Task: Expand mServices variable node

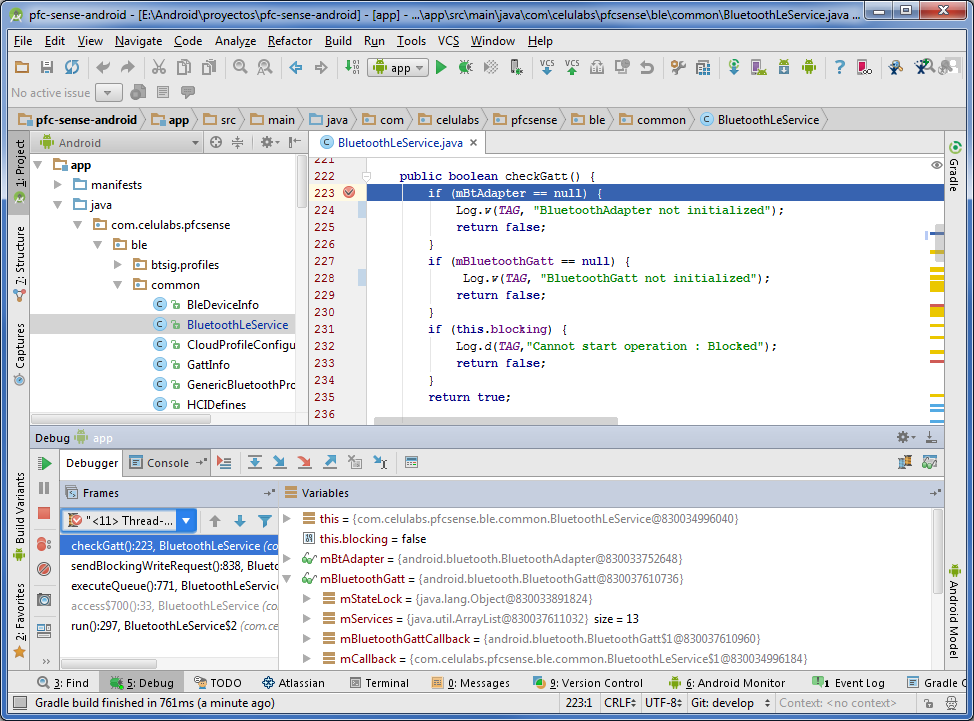Action: (307, 619)
